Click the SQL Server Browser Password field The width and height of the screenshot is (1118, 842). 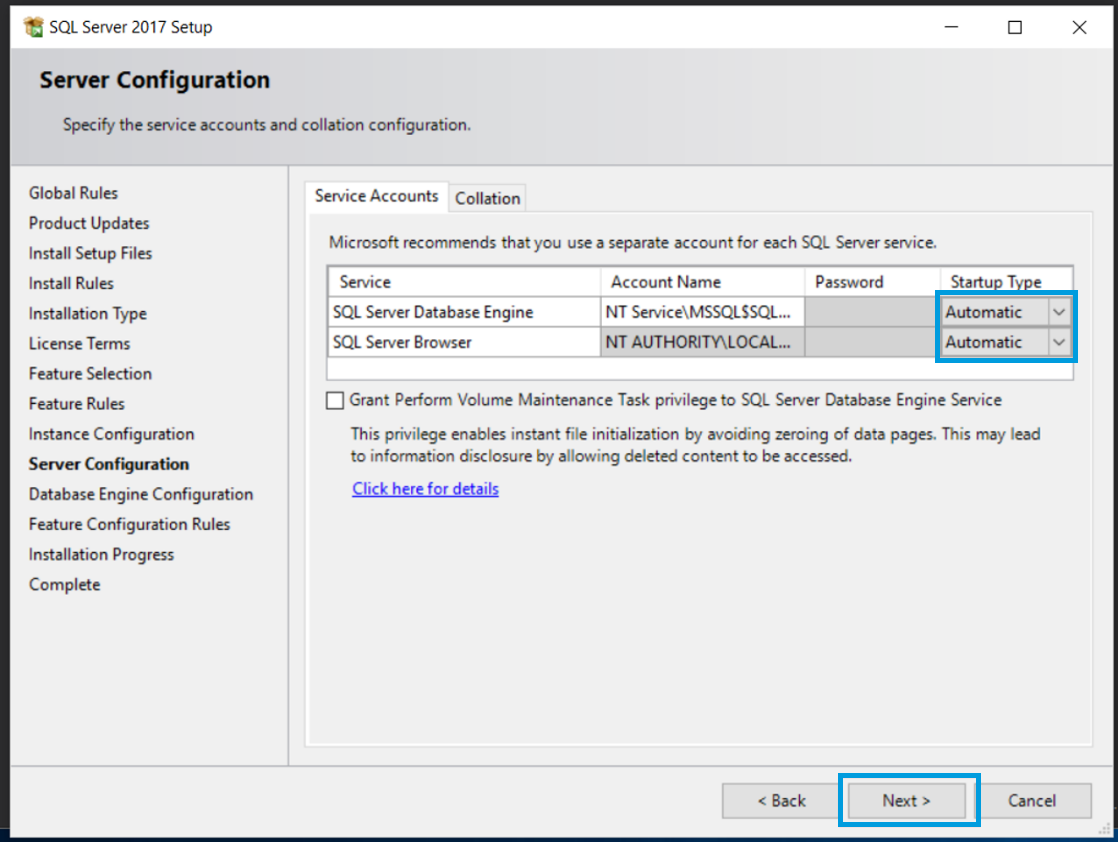tap(870, 342)
